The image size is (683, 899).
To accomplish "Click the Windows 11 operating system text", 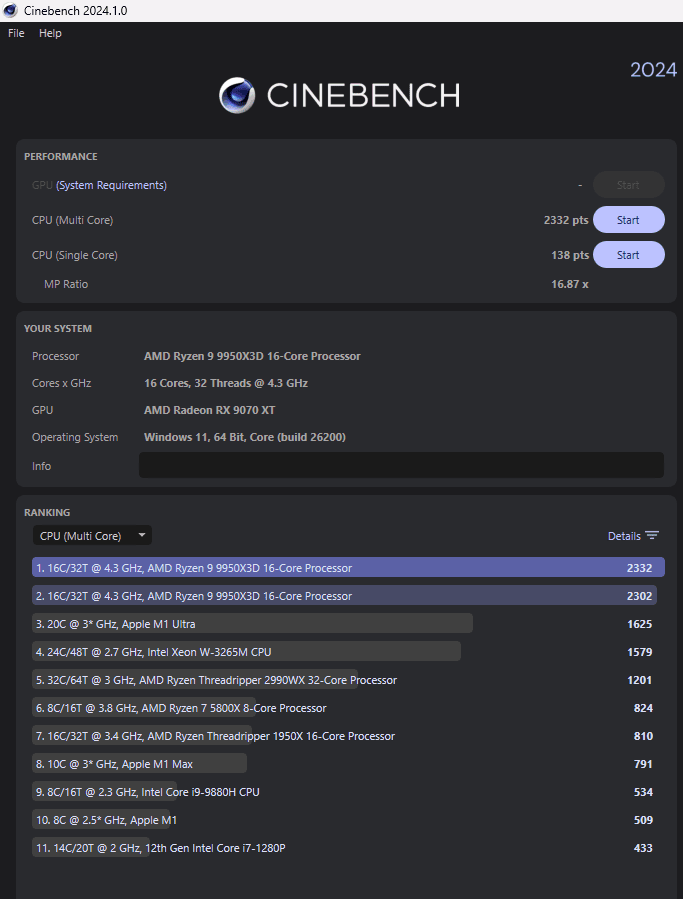I will pyautogui.click(x=245, y=437).
